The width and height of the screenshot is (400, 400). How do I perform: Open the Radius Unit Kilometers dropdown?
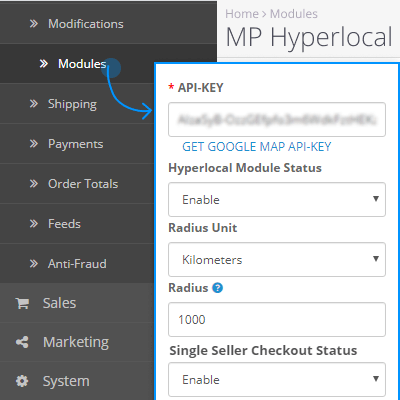click(277, 259)
